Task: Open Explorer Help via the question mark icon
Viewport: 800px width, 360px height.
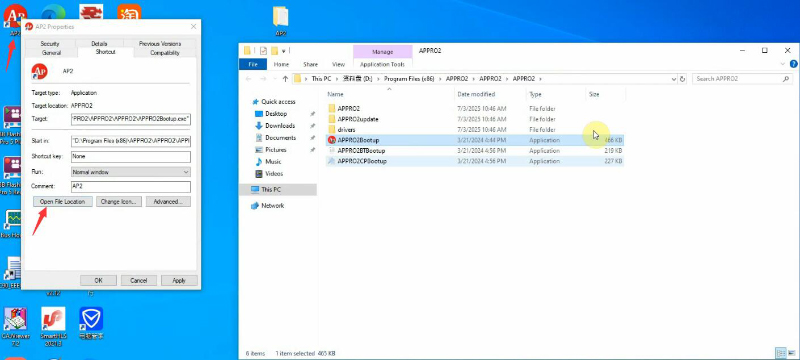Action: pos(793,64)
